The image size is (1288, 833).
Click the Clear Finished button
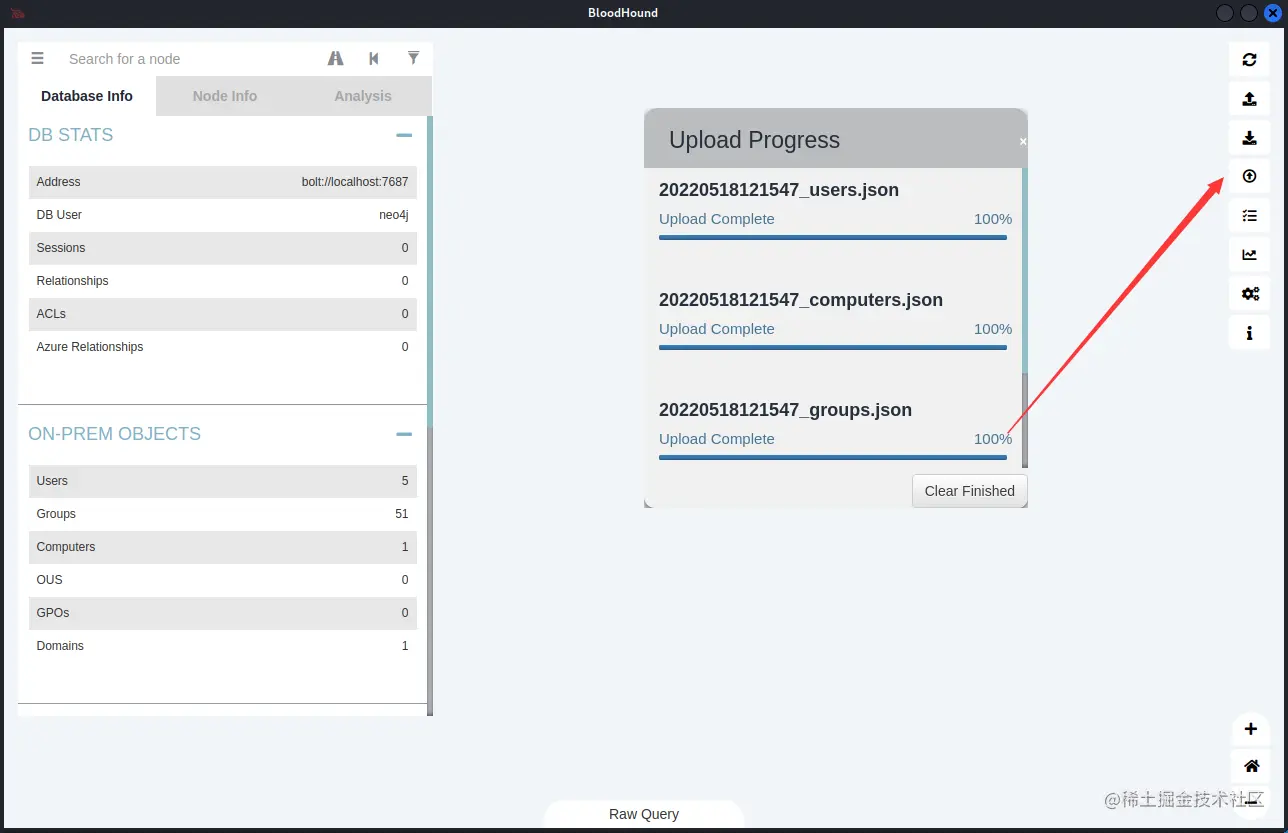click(x=969, y=491)
